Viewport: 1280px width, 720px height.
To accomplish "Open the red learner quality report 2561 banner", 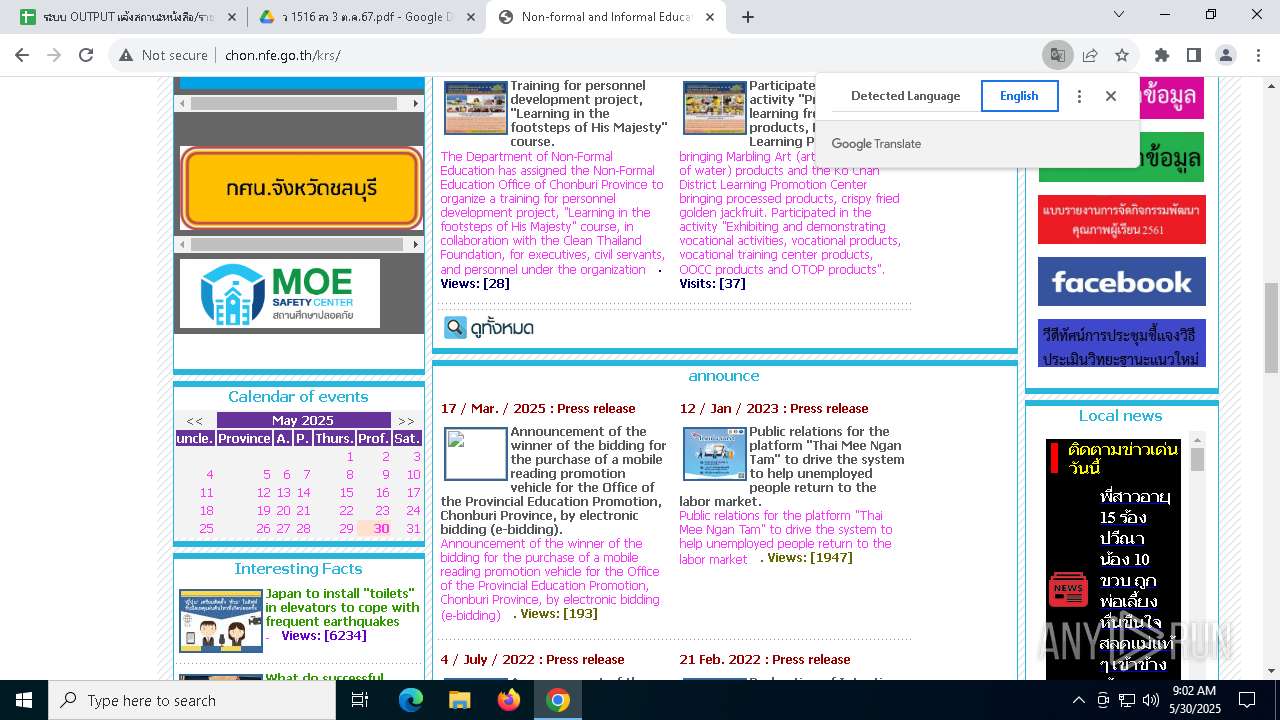I will (1121, 220).
